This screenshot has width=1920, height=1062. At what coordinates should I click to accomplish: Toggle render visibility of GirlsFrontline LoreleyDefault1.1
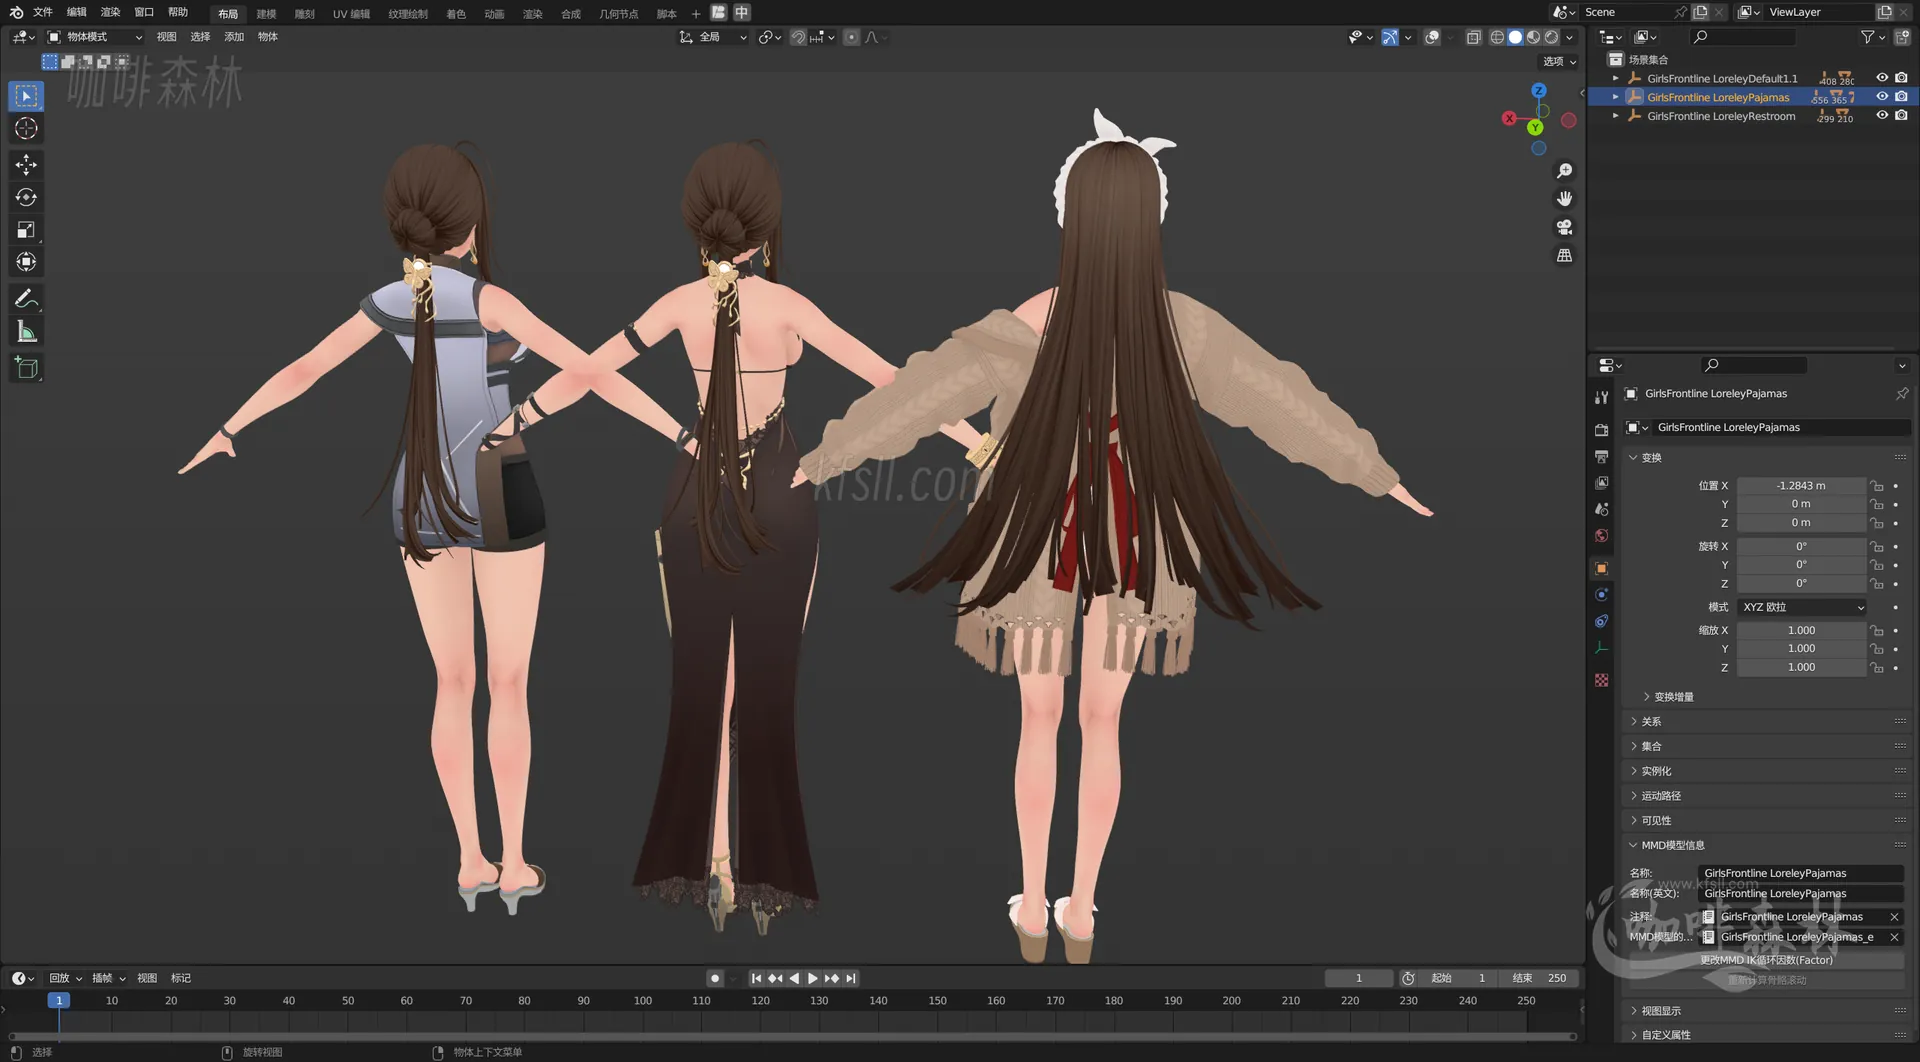coord(1903,77)
